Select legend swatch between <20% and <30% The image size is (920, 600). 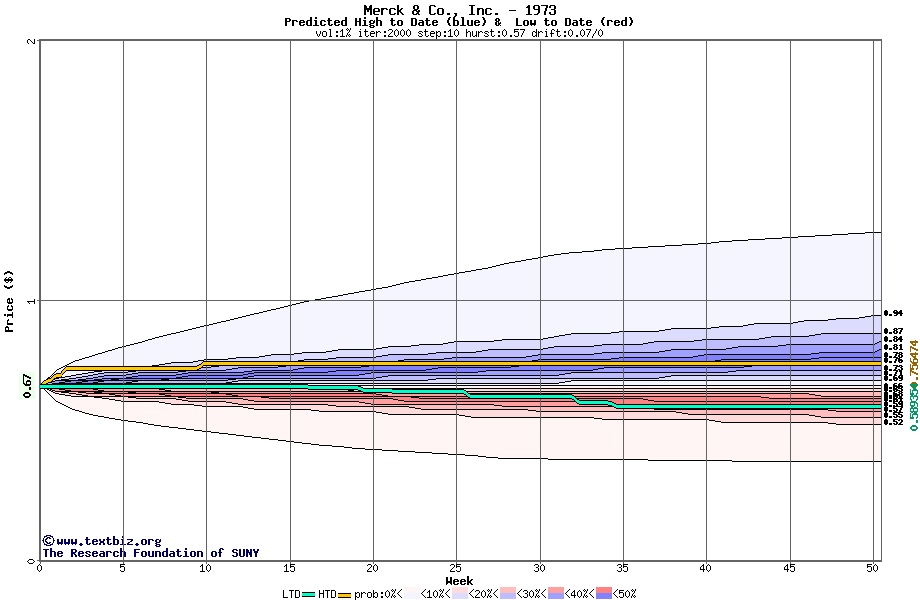(508, 594)
